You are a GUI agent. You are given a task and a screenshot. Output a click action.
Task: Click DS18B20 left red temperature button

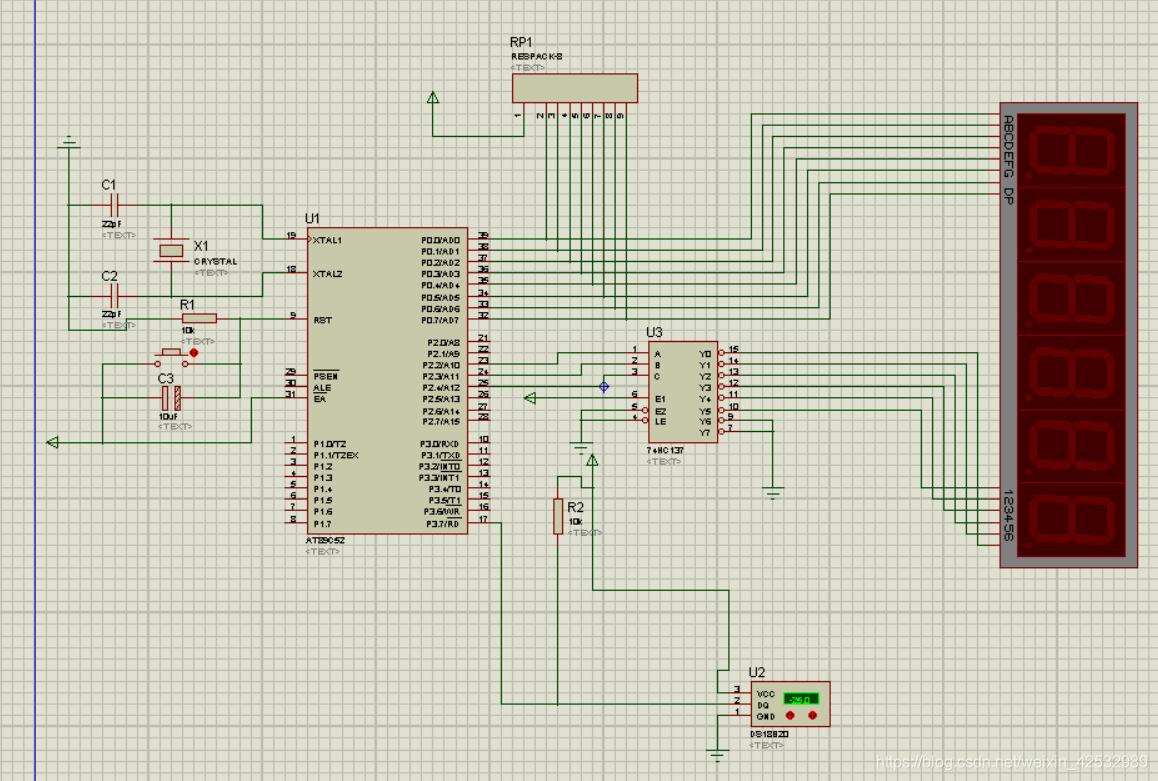click(790, 716)
